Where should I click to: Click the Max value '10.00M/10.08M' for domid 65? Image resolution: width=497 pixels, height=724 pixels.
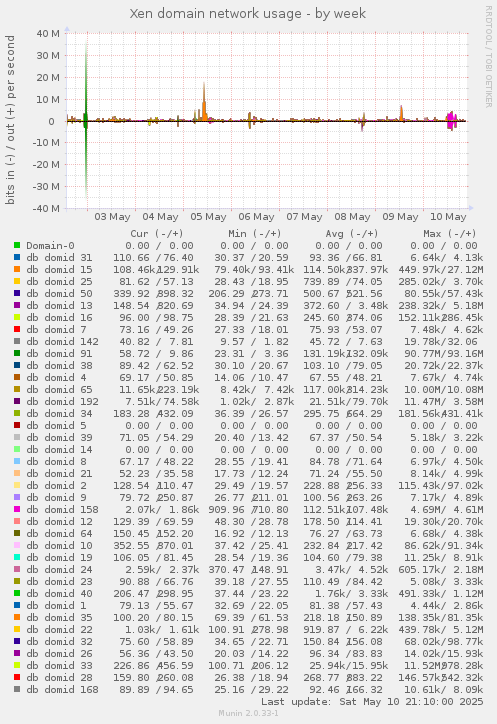click(443, 390)
